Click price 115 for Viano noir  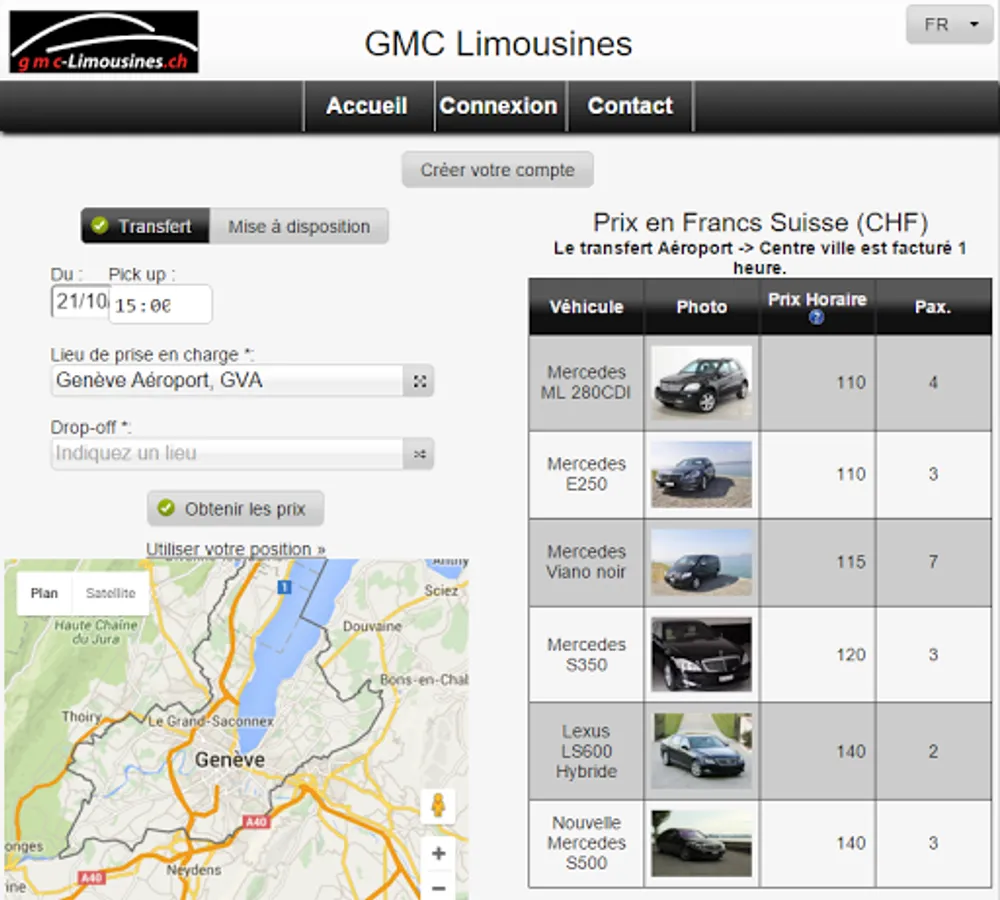point(851,562)
